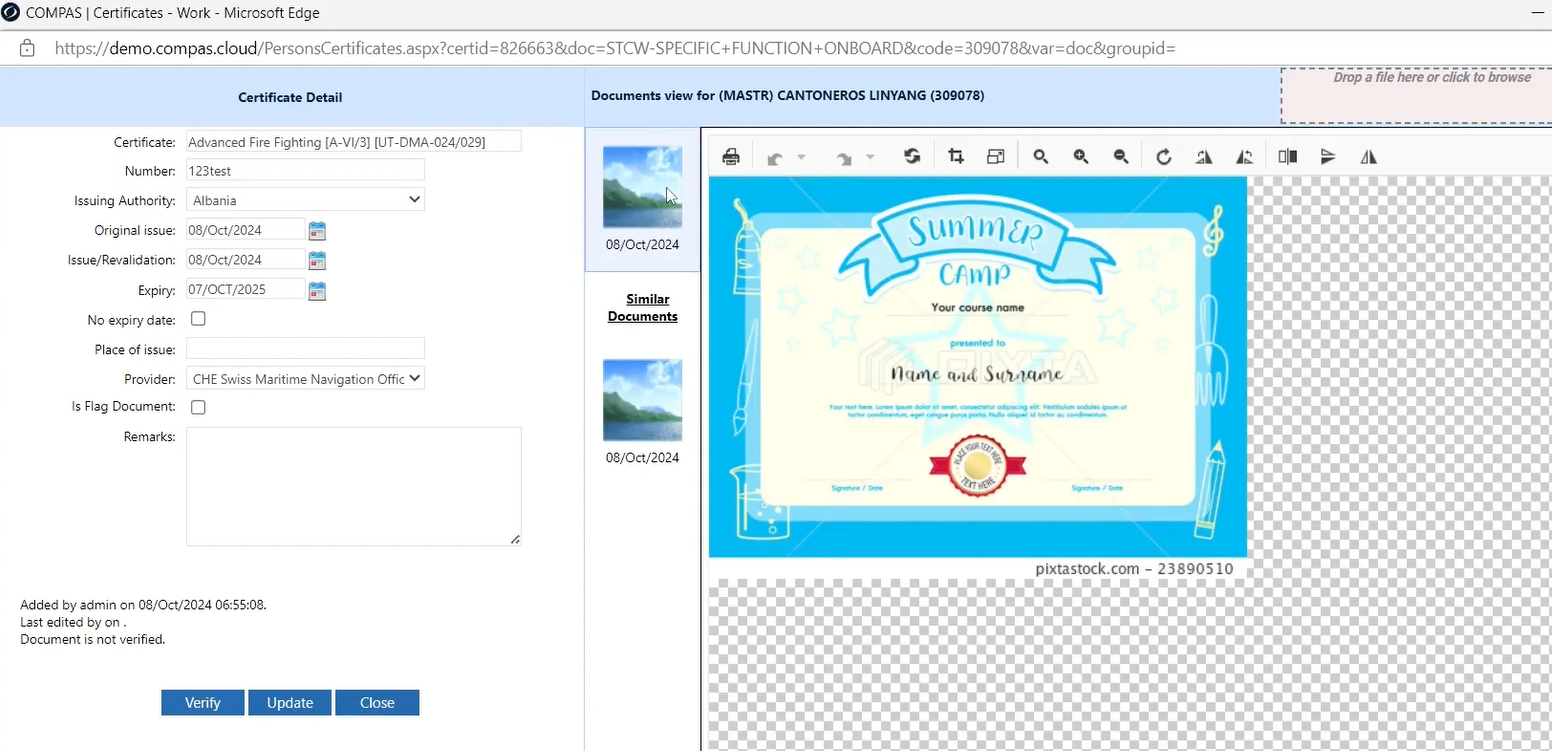Click 'Documents view for (MASTR) CANTONEROS LINYANG' heading
Viewport: 1552px width, 751px height.
tap(788, 96)
